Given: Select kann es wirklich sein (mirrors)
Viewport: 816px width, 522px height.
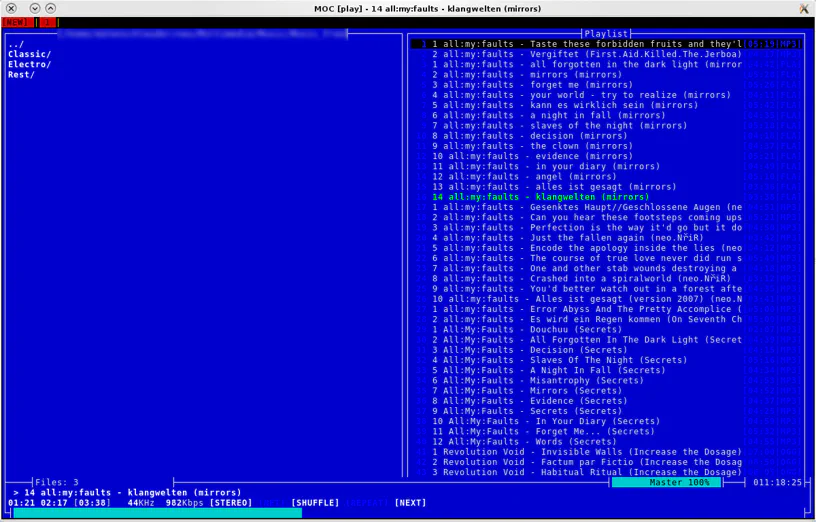Looking at the screenshot, I should (x=606, y=105).
